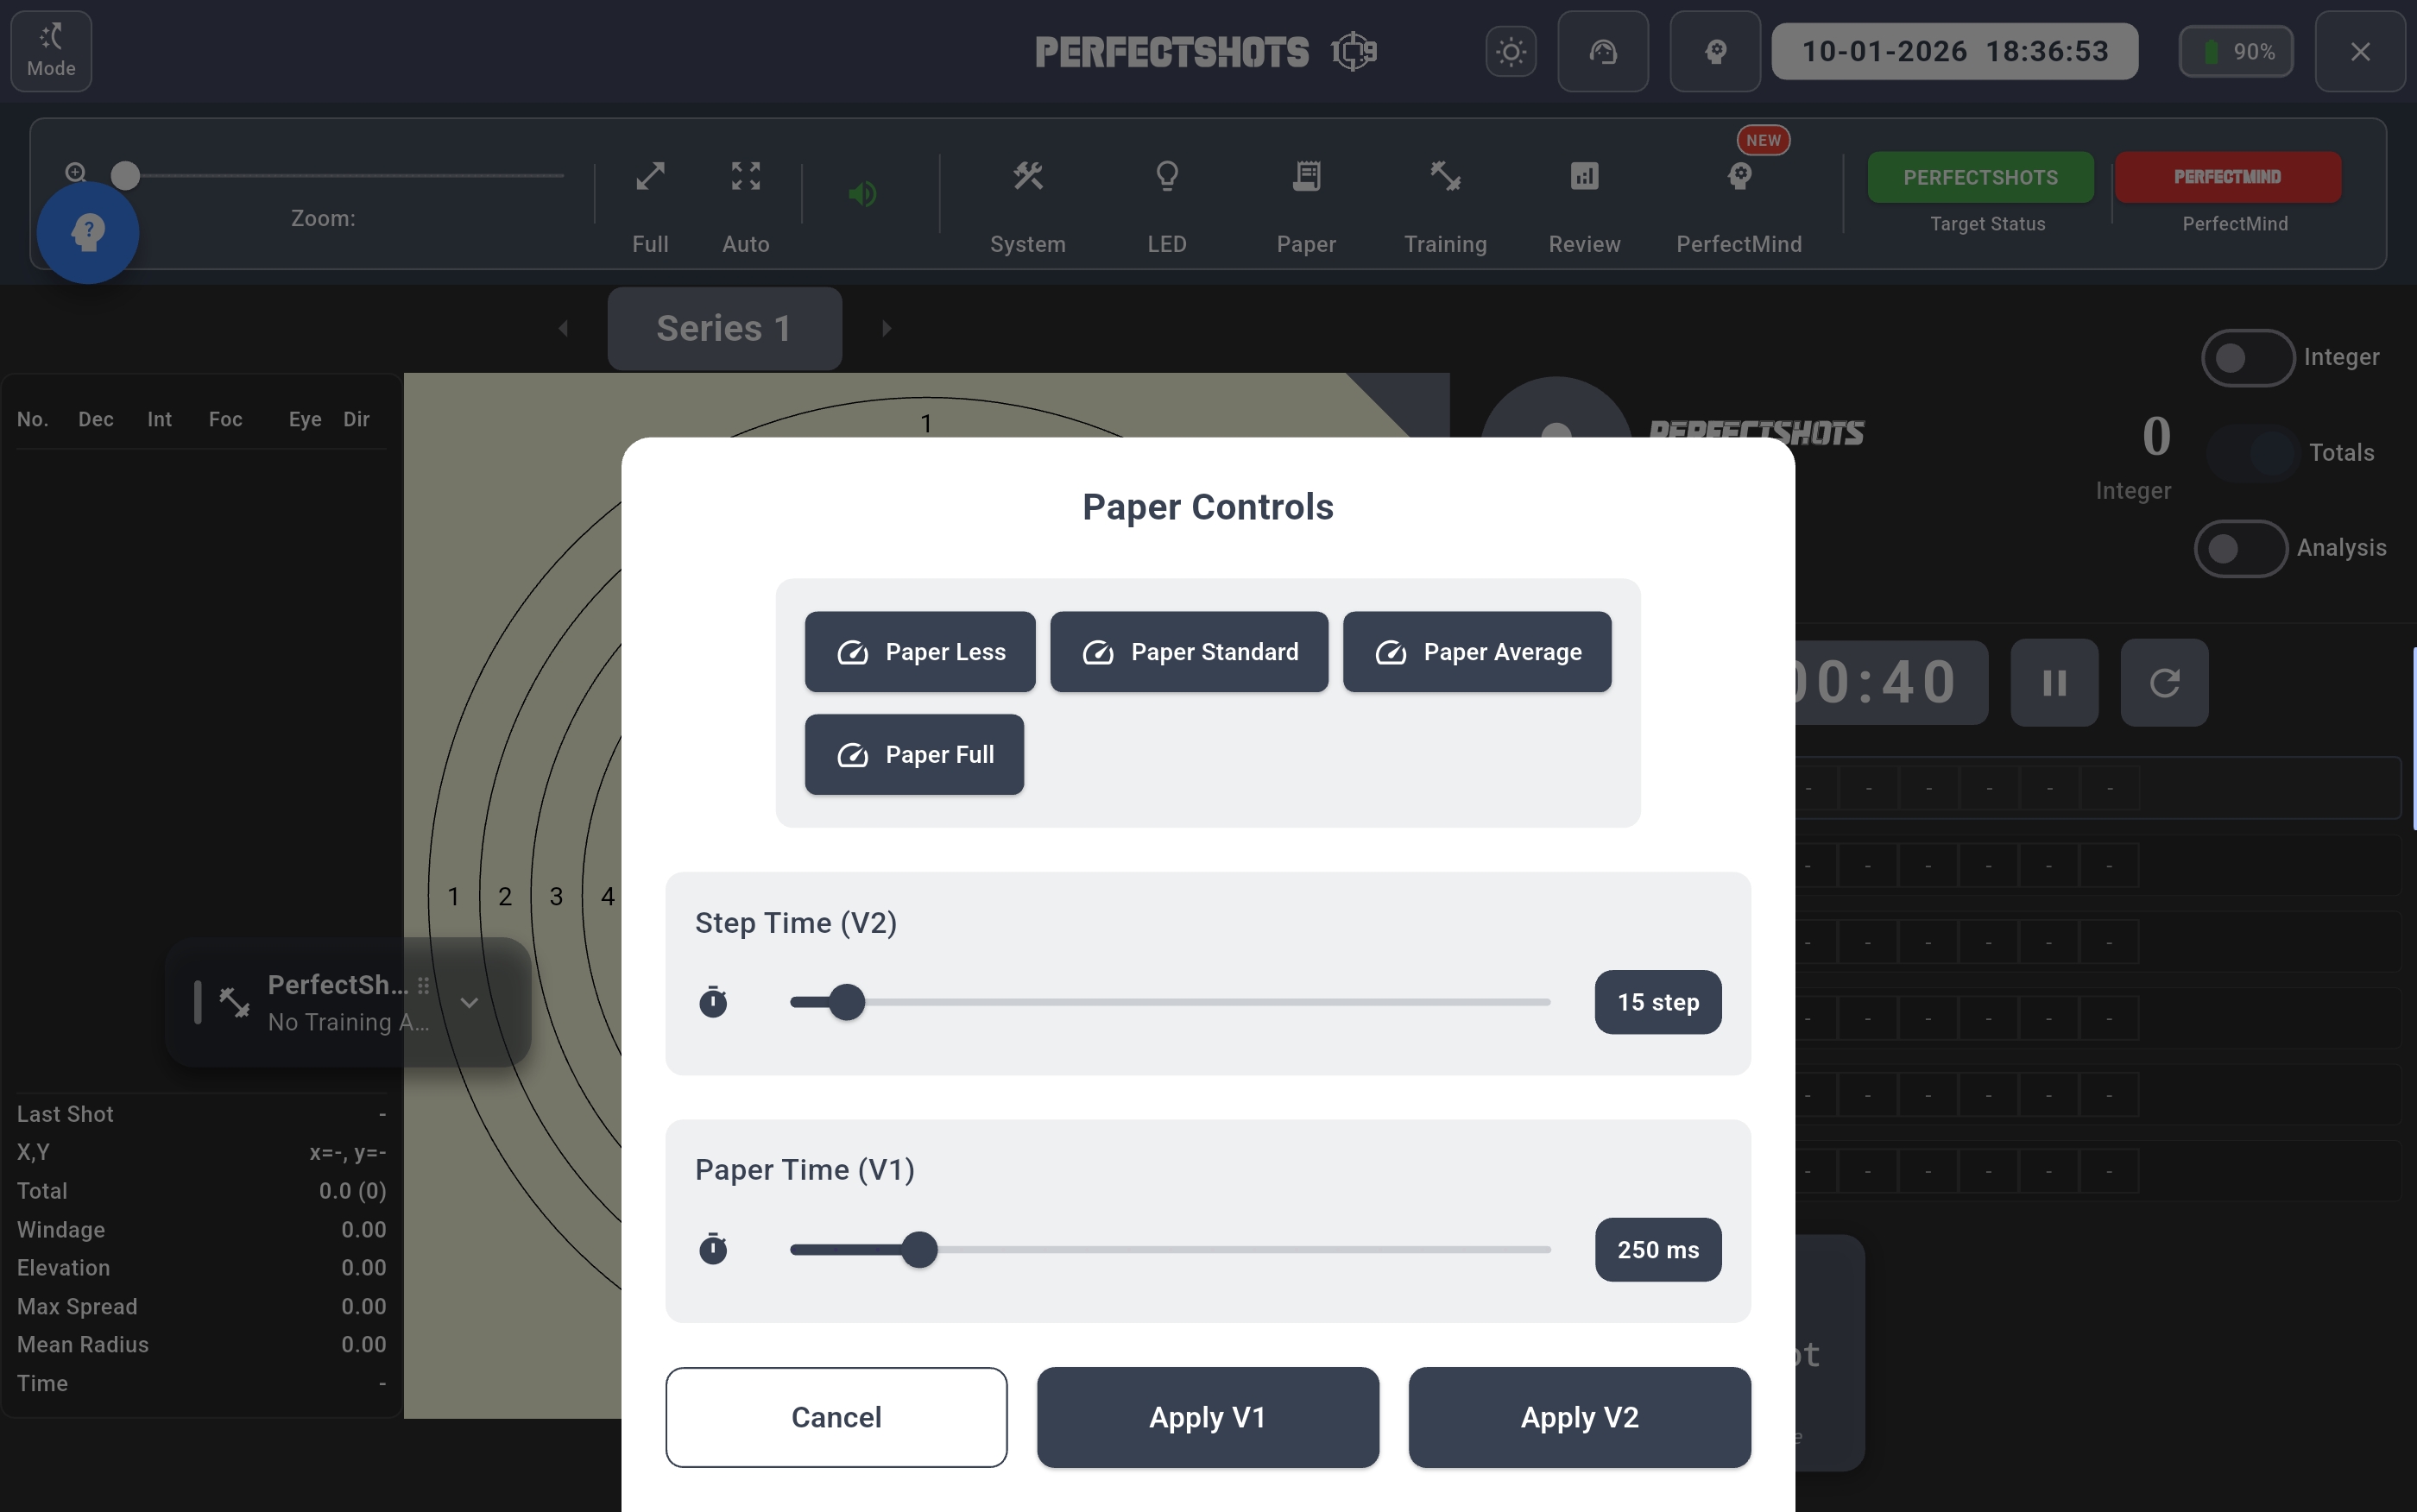Open the Review chart icon
Viewport: 2417px width, 1512px height.
point(1583,177)
